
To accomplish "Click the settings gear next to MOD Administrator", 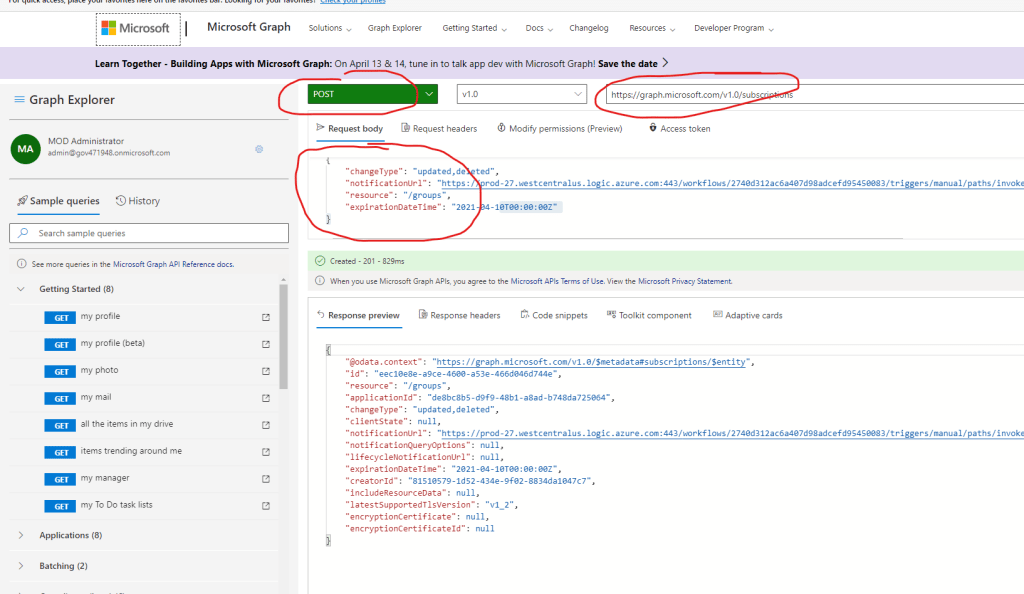I will [259, 149].
